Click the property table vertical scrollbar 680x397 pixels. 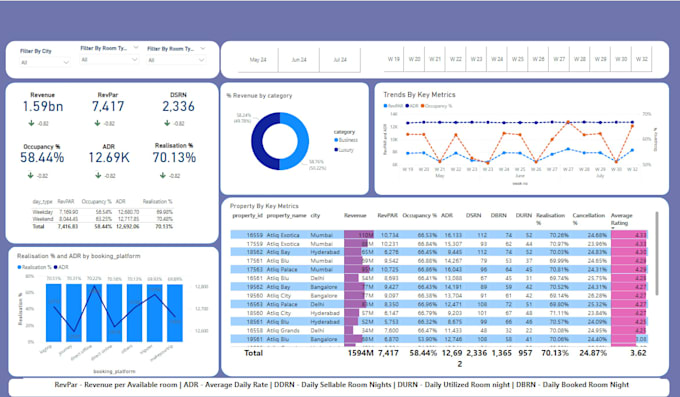coord(657,254)
